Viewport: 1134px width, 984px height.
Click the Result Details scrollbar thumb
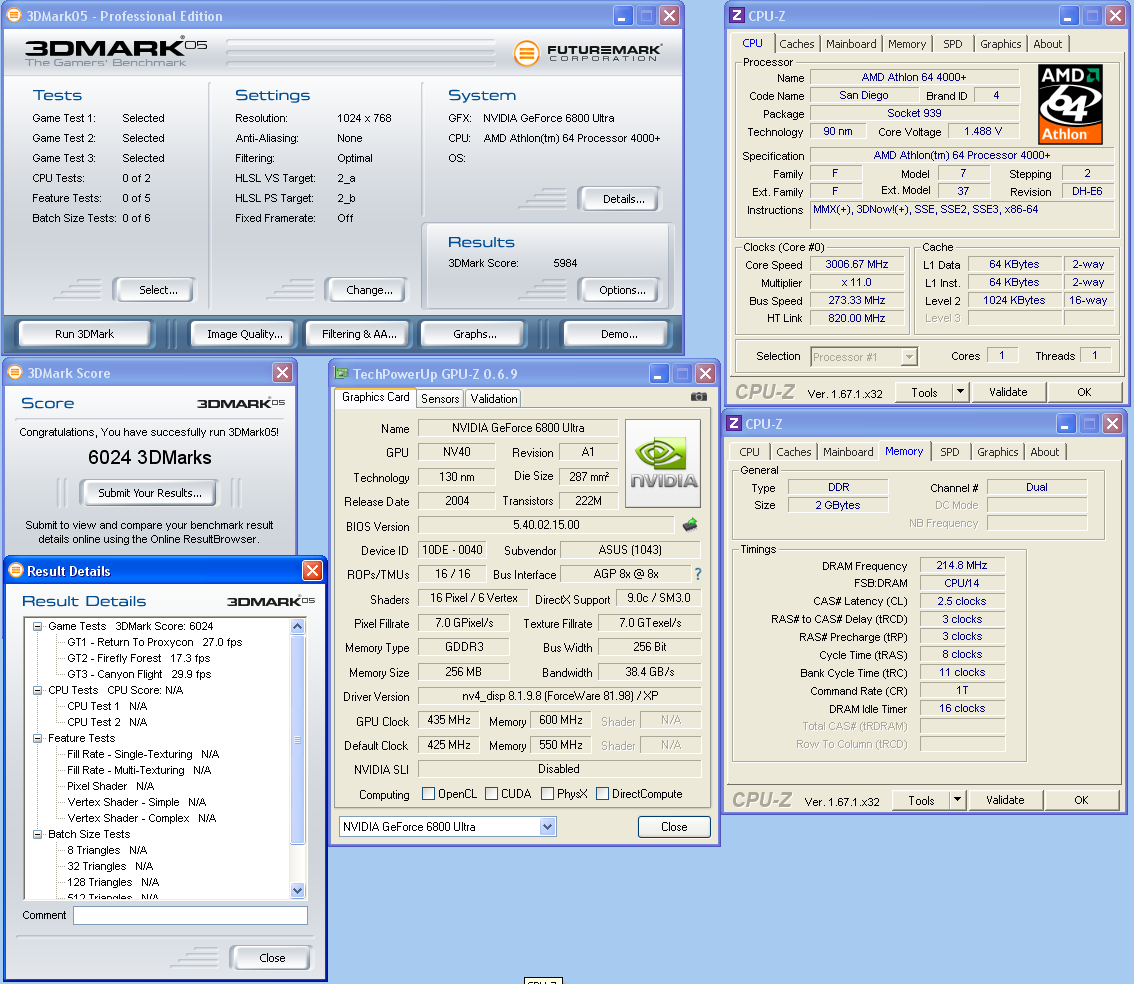point(297,739)
